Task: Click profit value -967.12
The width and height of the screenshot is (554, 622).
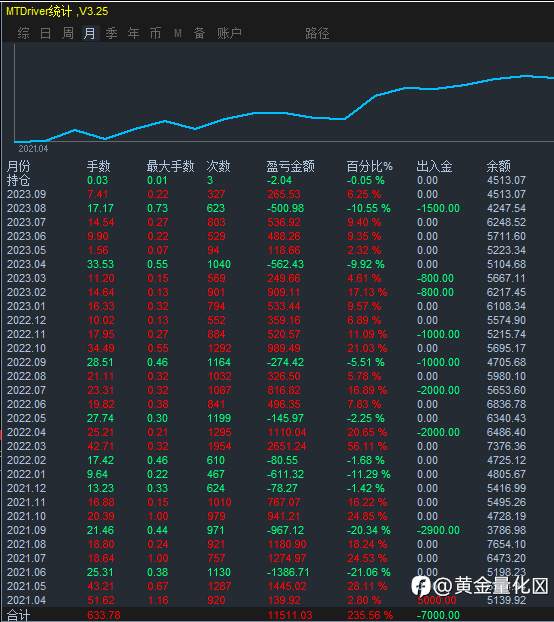Action: 285,530
